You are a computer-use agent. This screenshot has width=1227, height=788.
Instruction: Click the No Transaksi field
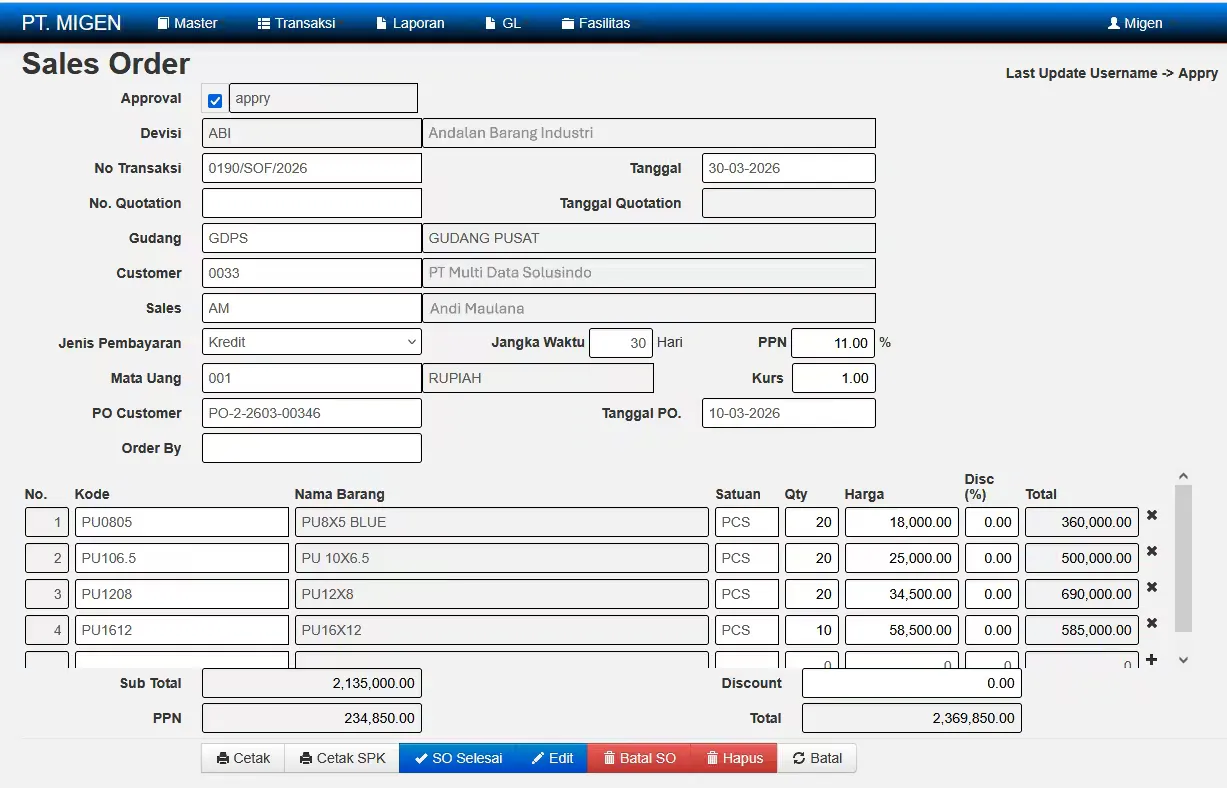(x=312, y=168)
